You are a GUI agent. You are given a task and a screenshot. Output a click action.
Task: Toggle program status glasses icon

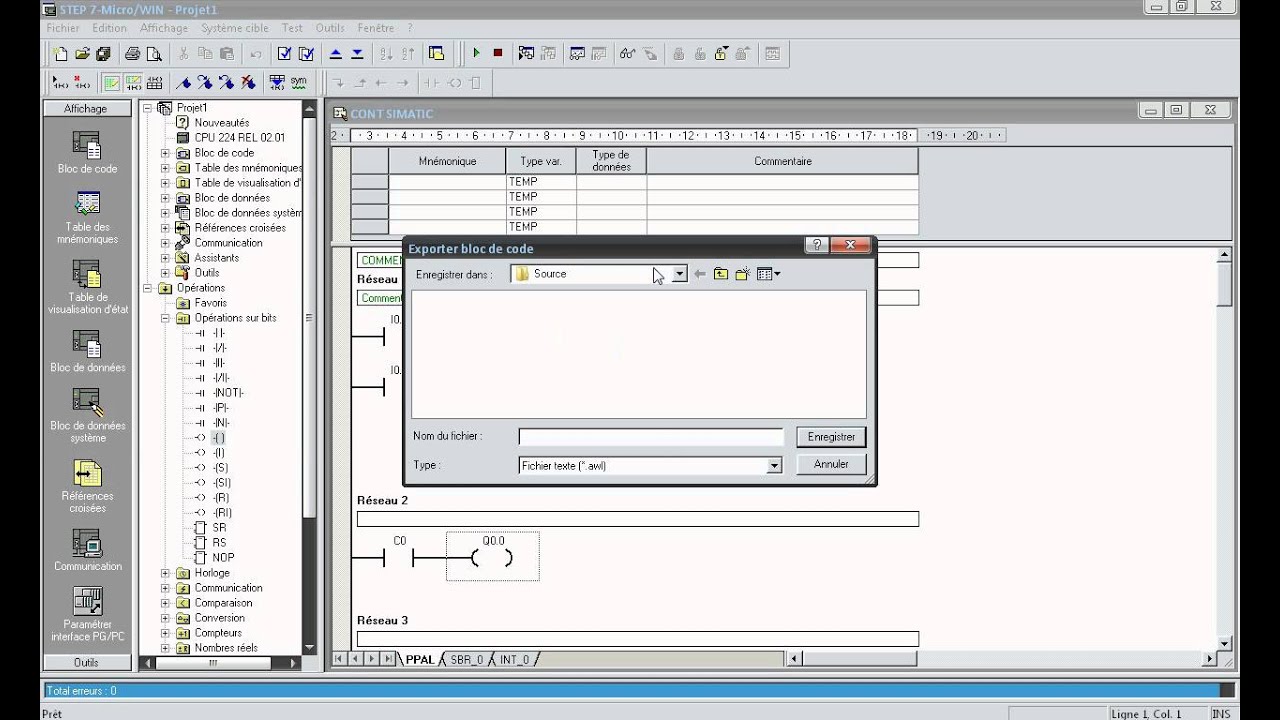[627, 54]
